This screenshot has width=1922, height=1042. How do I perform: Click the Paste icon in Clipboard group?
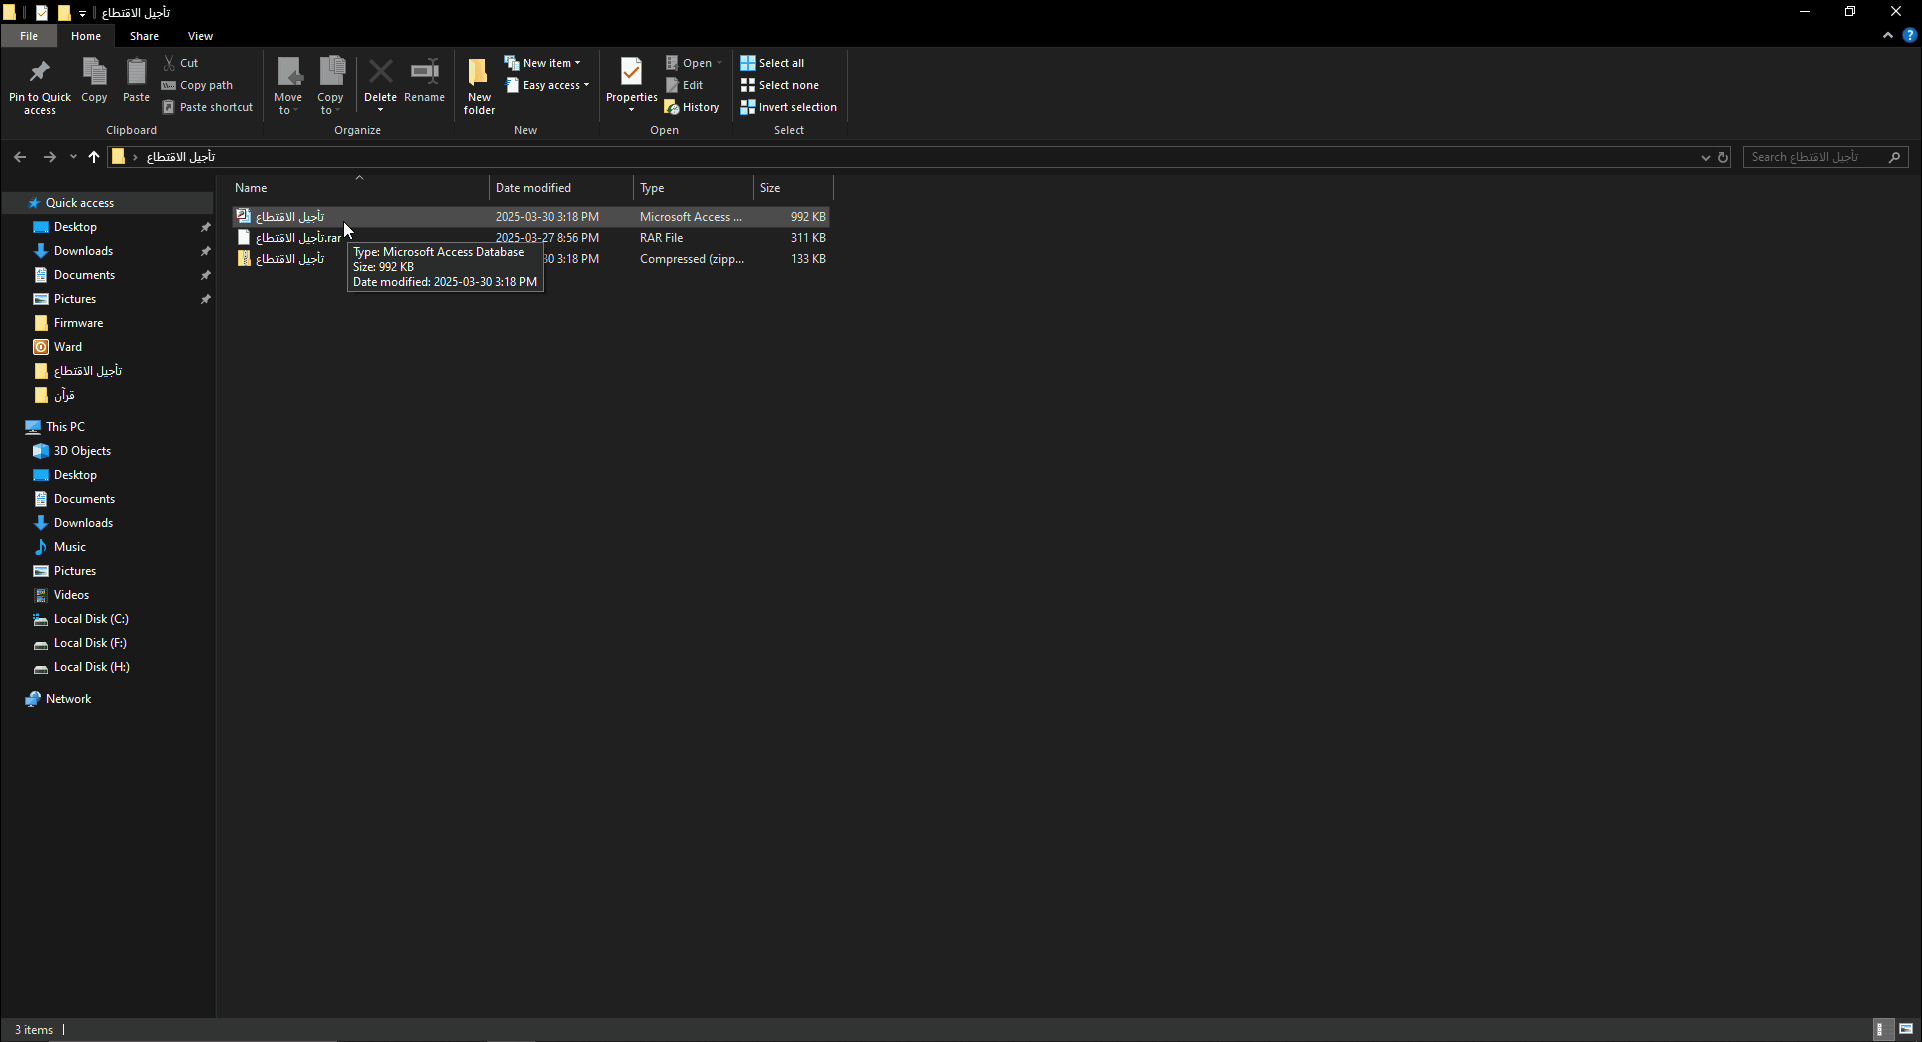click(x=136, y=73)
